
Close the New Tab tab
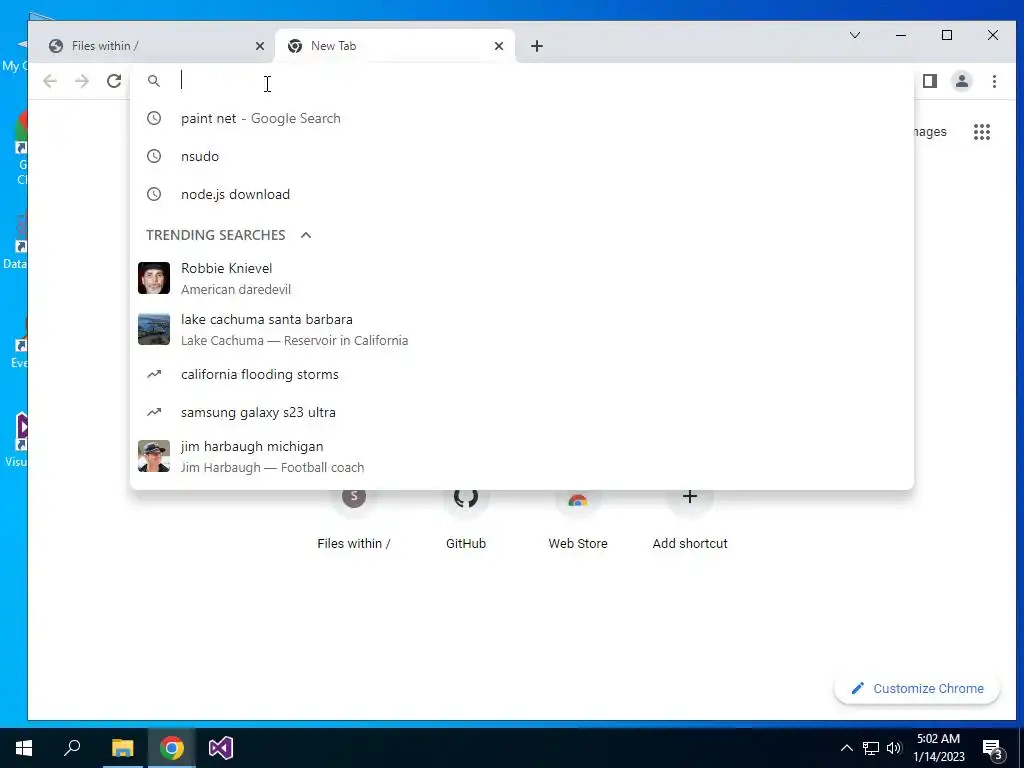pos(498,46)
